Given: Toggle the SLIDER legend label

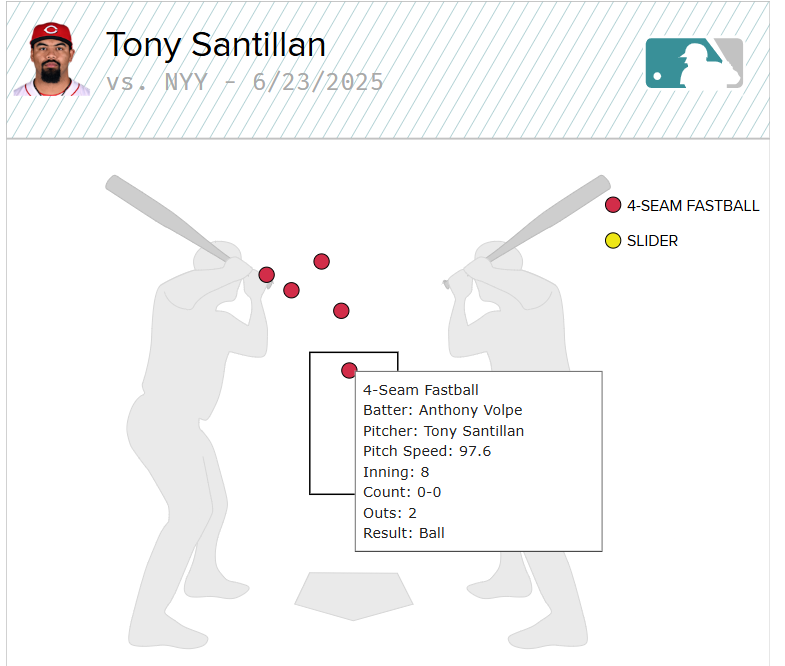Looking at the screenshot, I should coord(652,241).
